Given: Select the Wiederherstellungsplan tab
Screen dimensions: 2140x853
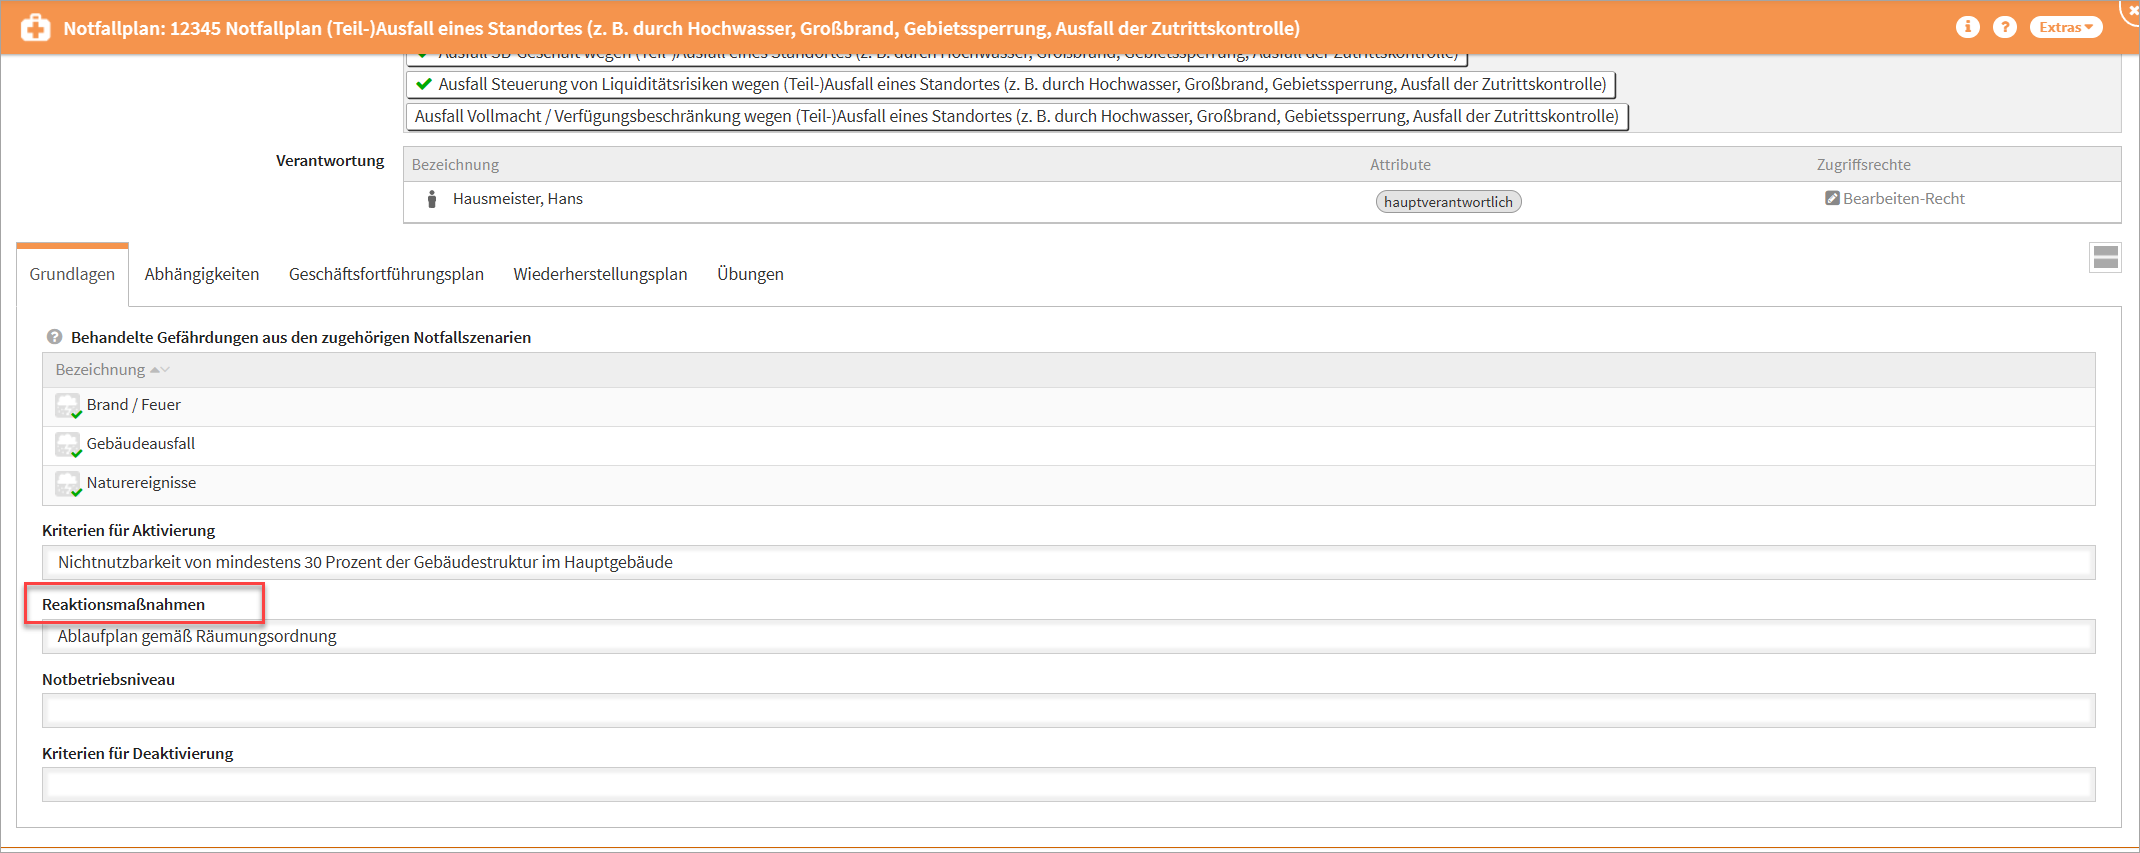Looking at the screenshot, I should (x=600, y=274).
